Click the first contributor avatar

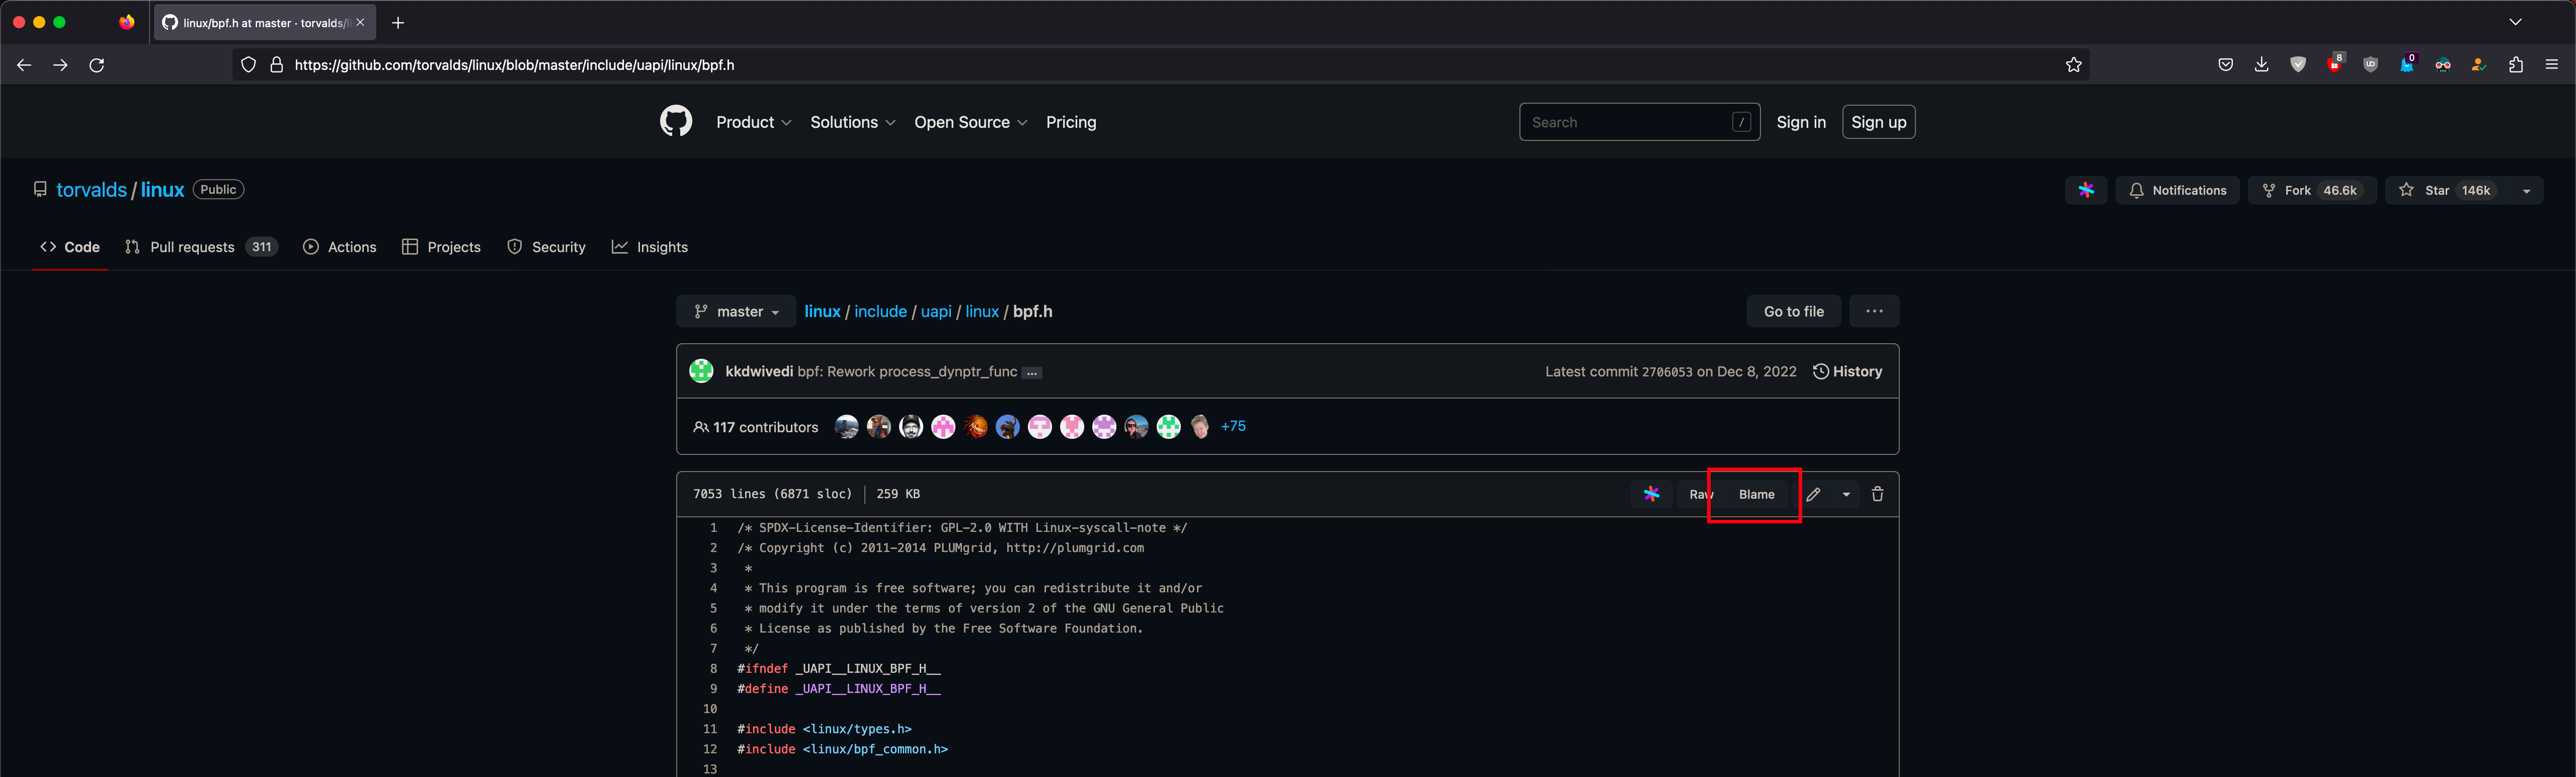[846, 427]
